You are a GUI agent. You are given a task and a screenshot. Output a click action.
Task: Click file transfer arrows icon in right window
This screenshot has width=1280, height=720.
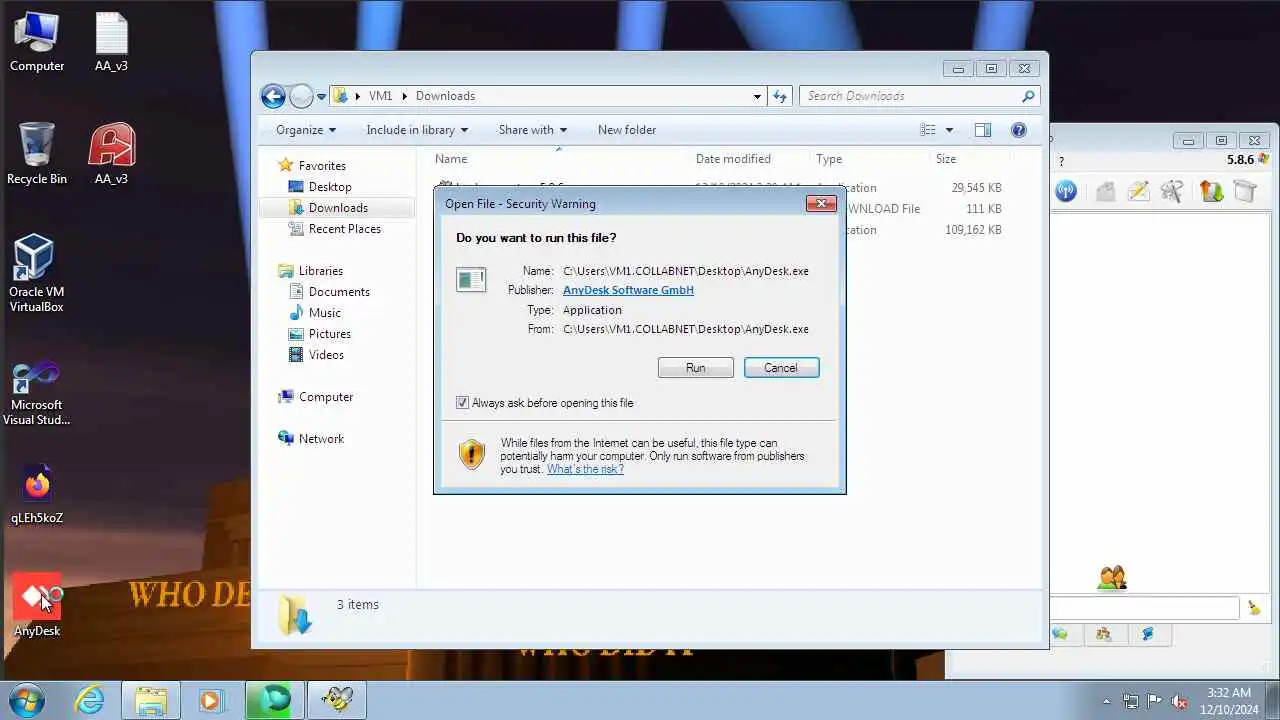pyautogui.click(x=1211, y=191)
